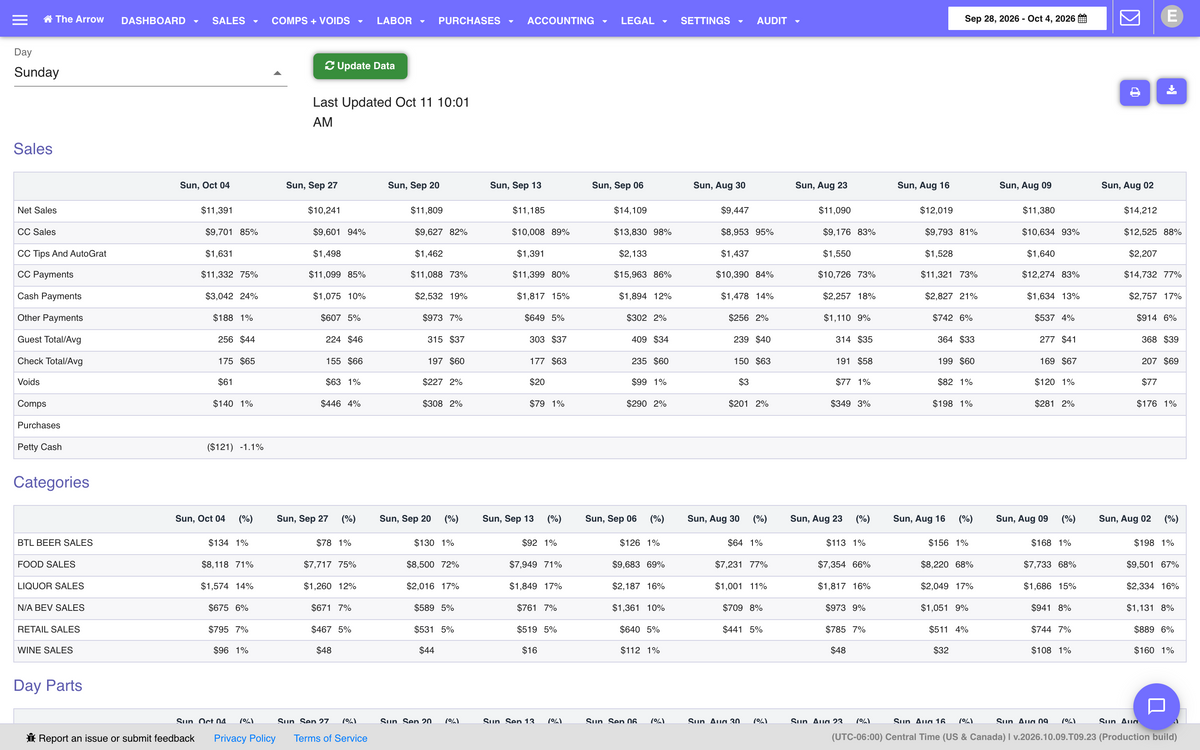Expand the Accounting dropdown menu
Screen dimensions: 1200x750
[x=567, y=20]
